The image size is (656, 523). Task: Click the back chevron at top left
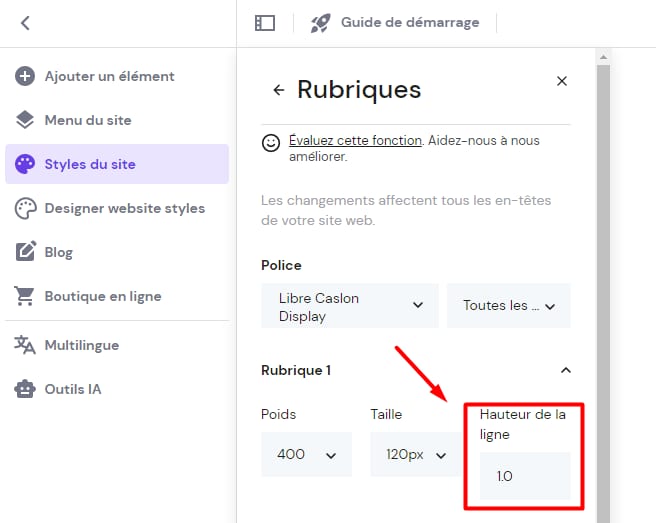[26, 23]
